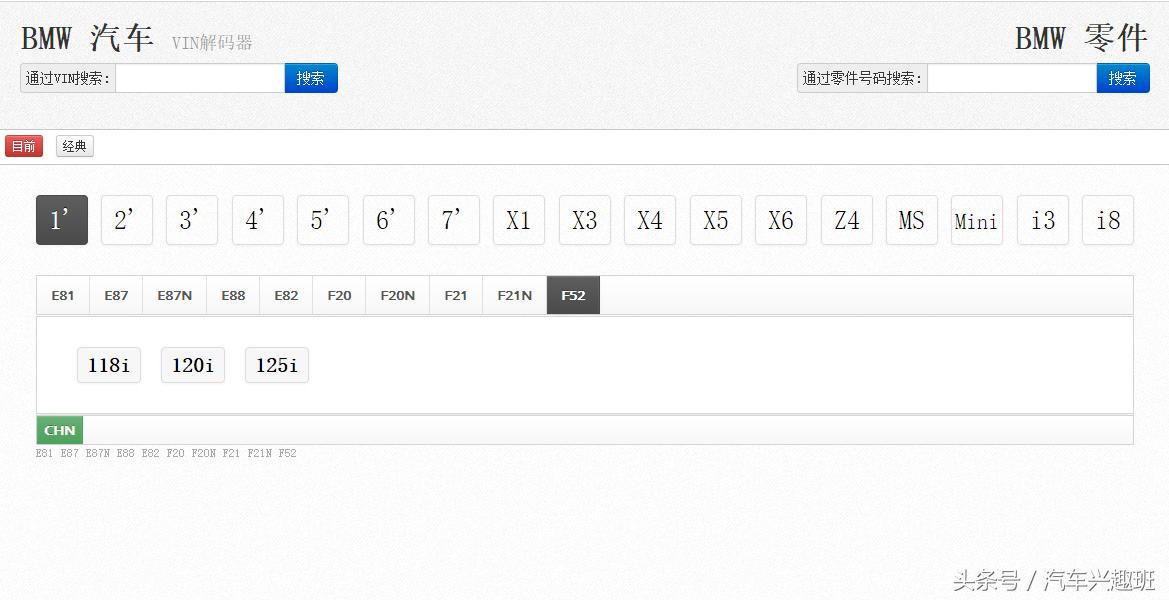The width and height of the screenshot is (1169, 600).
Task: Click the 通过VIN搜索 label
Action: [x=68, y=78]
